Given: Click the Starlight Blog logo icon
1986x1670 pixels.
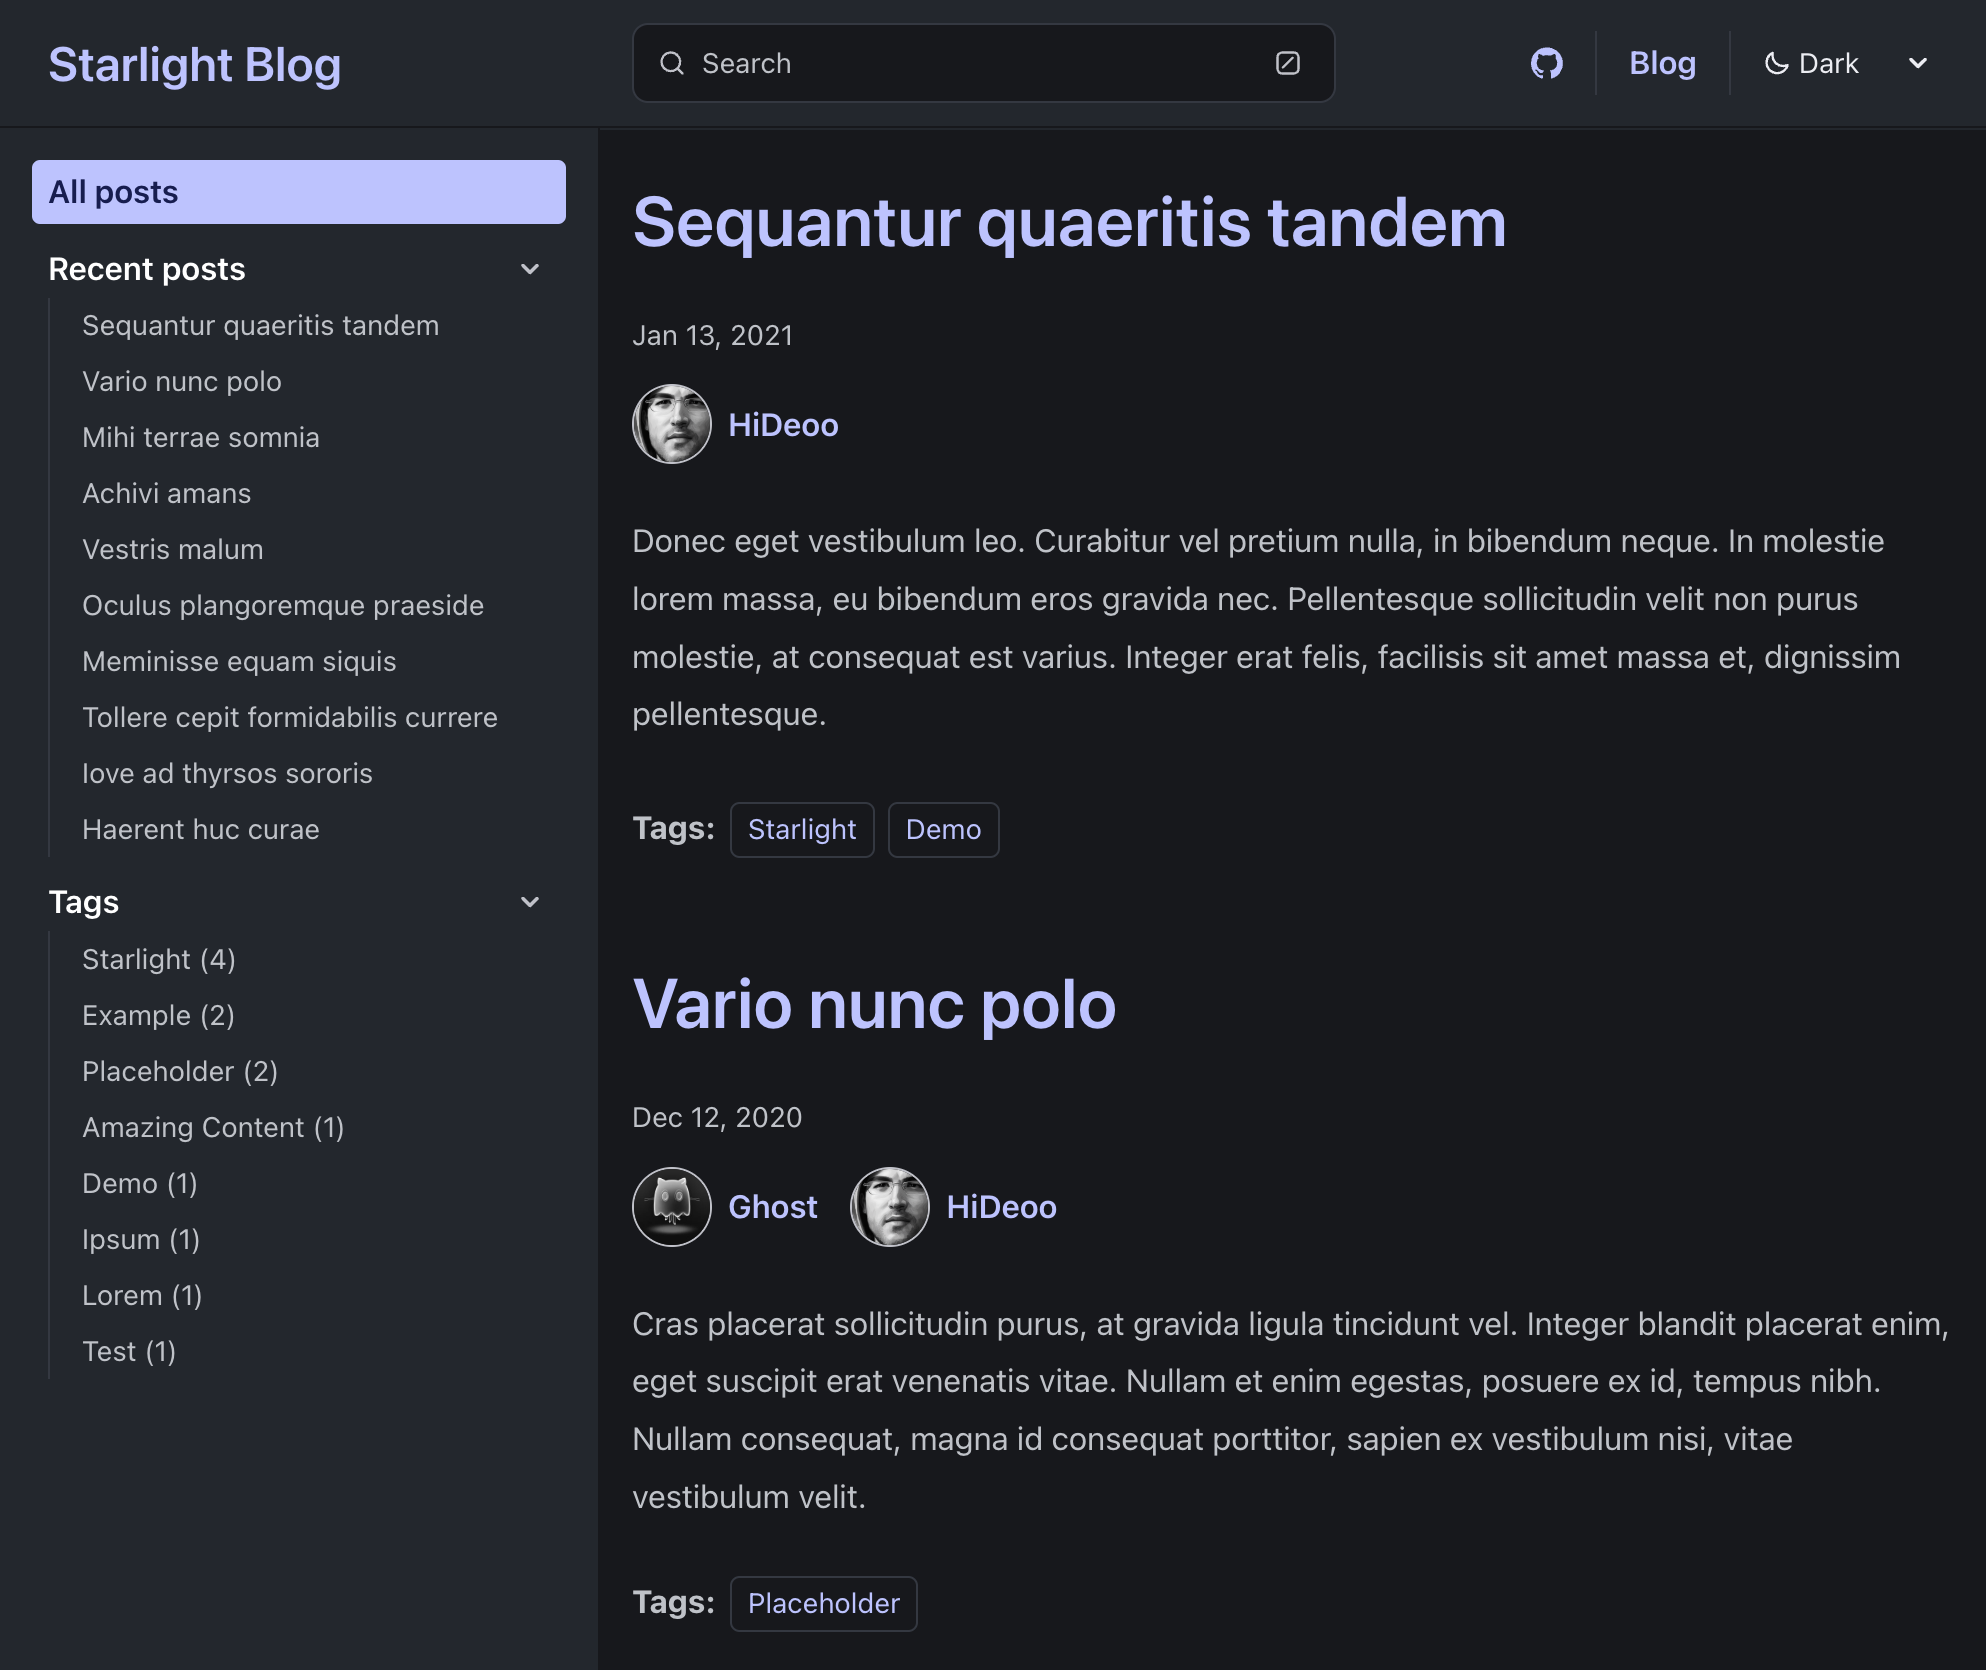Looking at the screenshot, I should coord(194,63).
